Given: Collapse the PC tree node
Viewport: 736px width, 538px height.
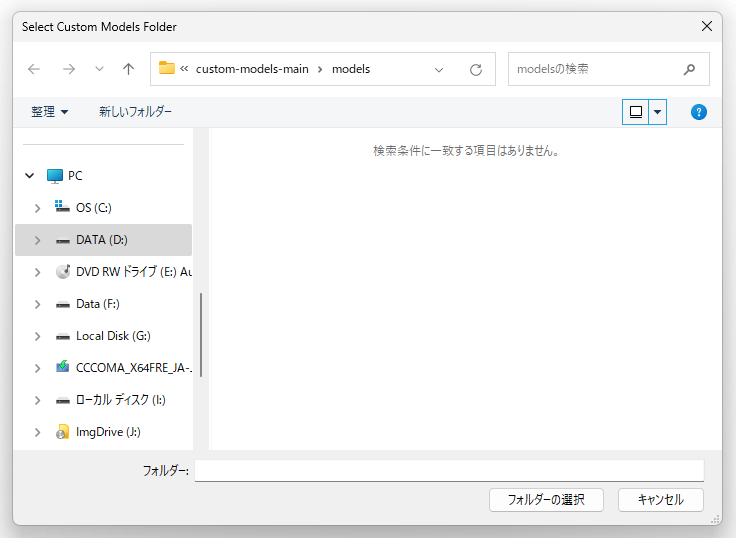Looking at the screenshot, I should (x=30, y=176).
